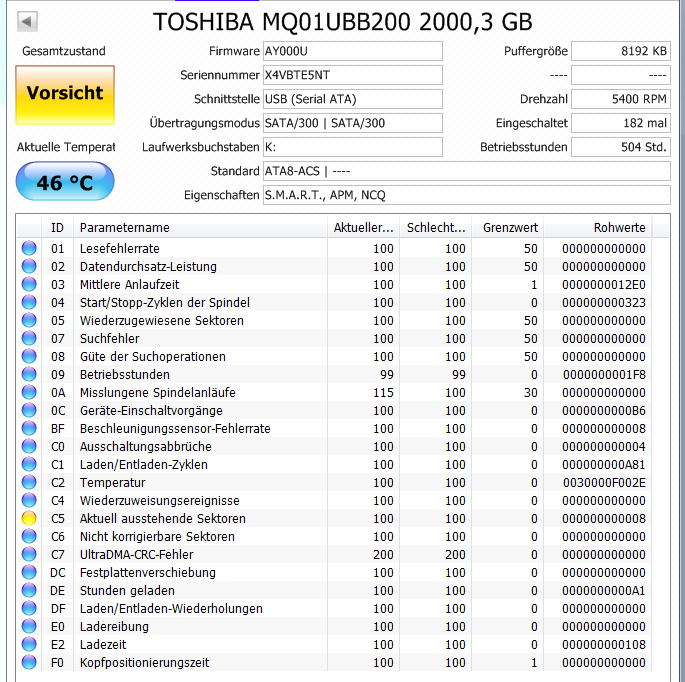Click the Übertragungsmodus field SATA/300
Viewport: 685px width, 682px height.
tap(353, 123)
